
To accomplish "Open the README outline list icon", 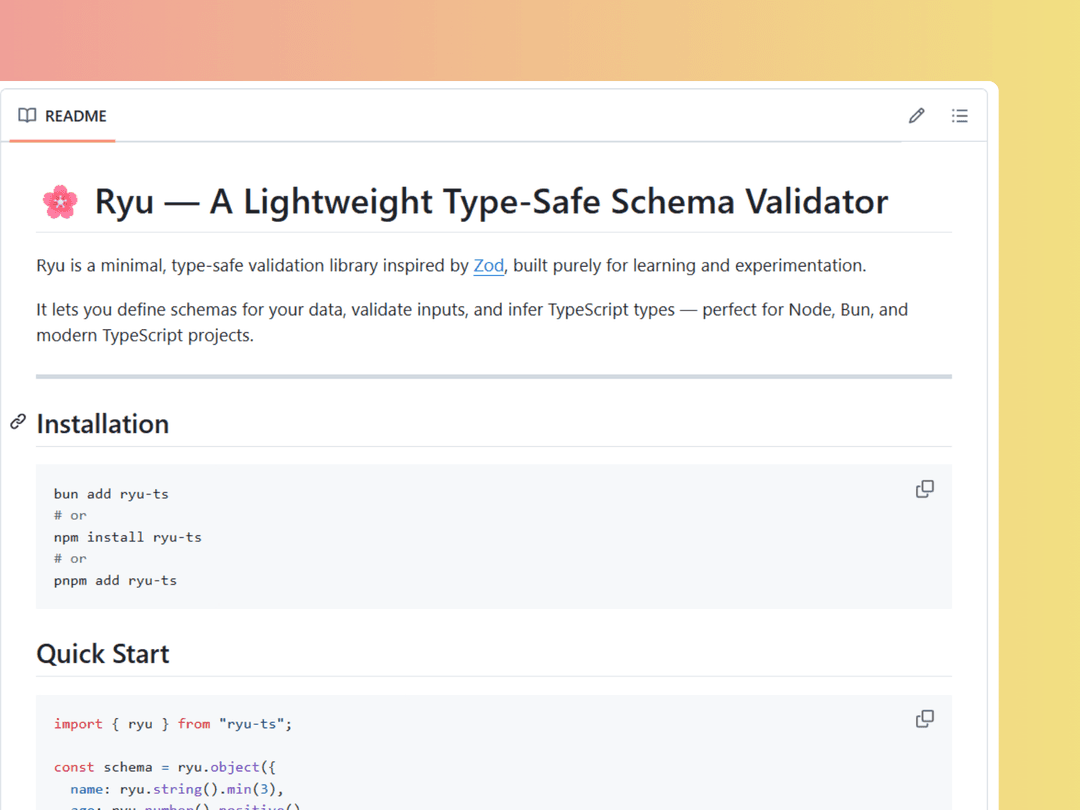I will pos(959,116).
